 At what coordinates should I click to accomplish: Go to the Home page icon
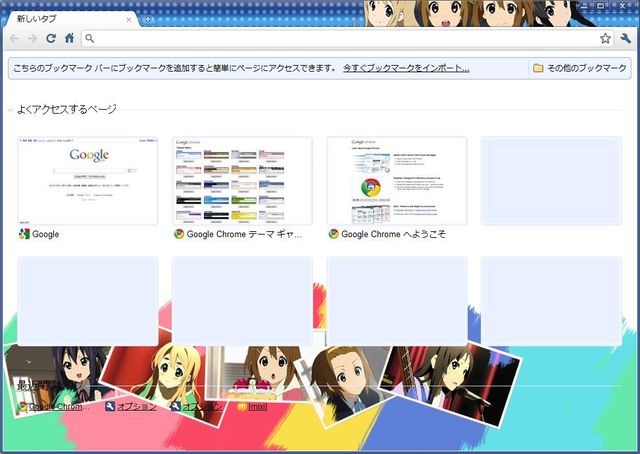coord(68,38)
